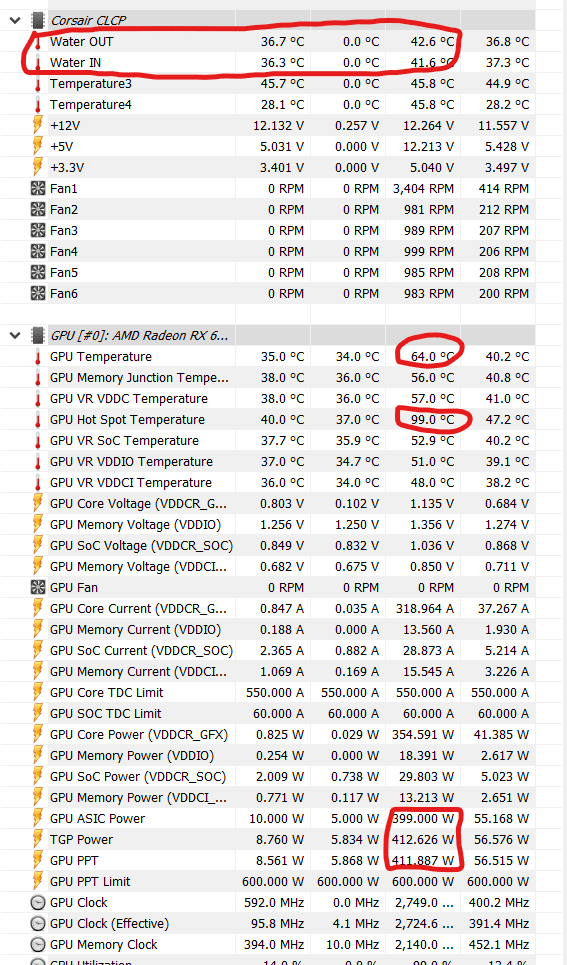
Task: Click the GPU Hot Spot Temperature thermometer icon
Action: click(38, 420)
